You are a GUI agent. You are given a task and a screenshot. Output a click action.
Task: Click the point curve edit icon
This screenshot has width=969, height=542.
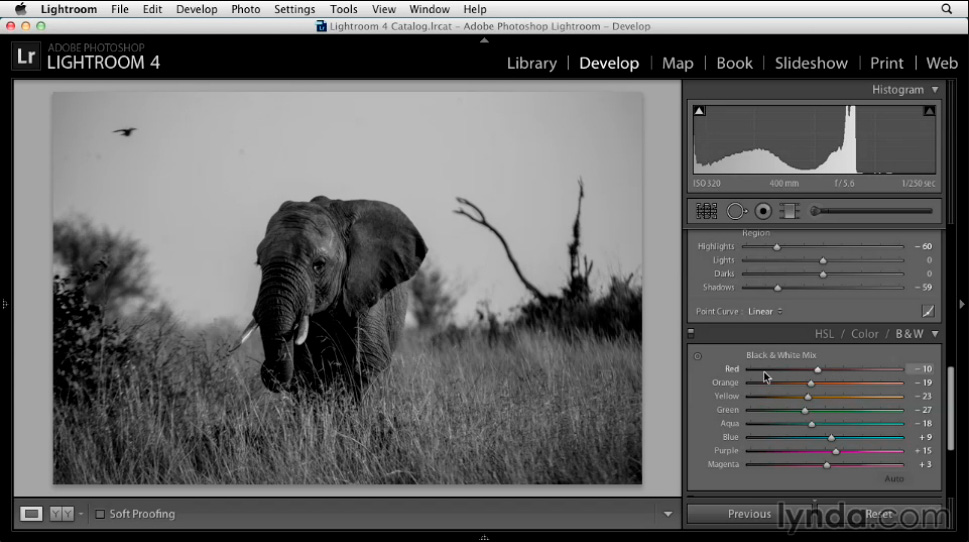click(928, 311)
